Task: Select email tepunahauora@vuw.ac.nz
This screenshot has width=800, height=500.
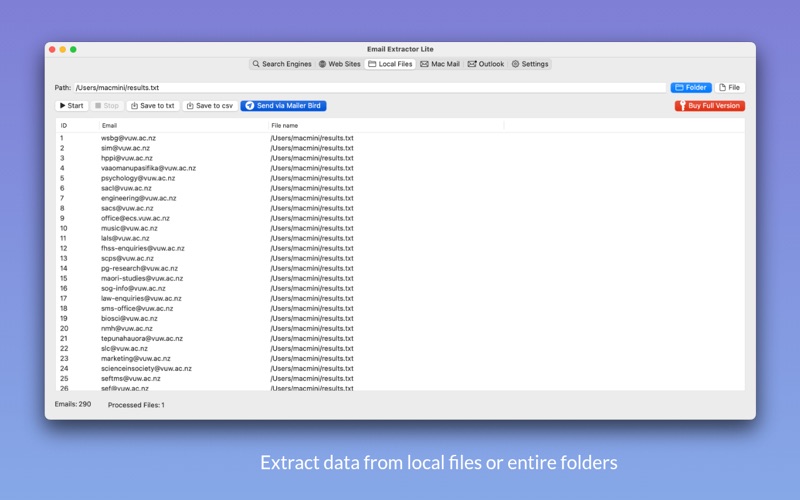Action: pyautogui.click(x=142, y=338)
